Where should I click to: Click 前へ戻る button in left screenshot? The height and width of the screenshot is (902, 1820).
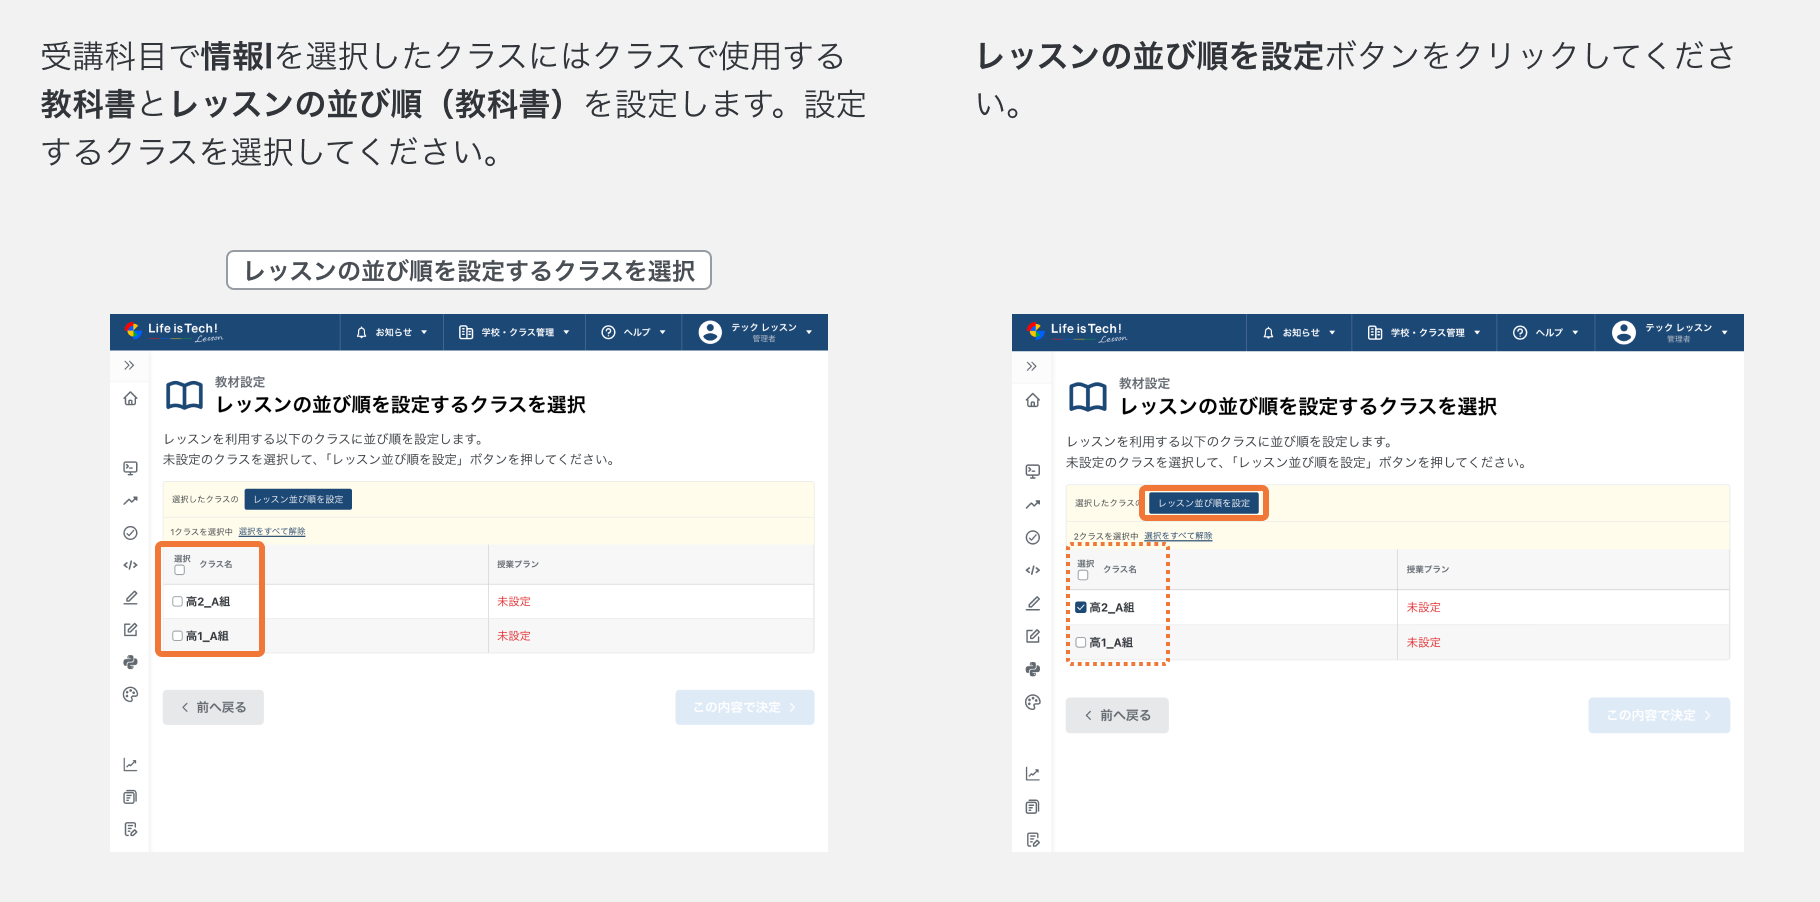pos(213,707)
